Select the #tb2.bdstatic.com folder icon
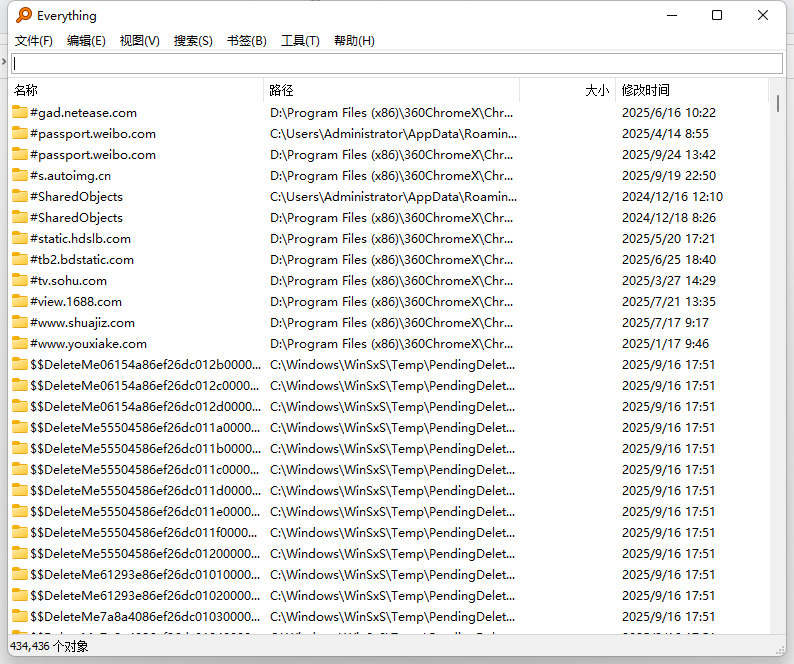Image resolution: width=794 pixels, height=664 pixels. (x=20, y=259)
